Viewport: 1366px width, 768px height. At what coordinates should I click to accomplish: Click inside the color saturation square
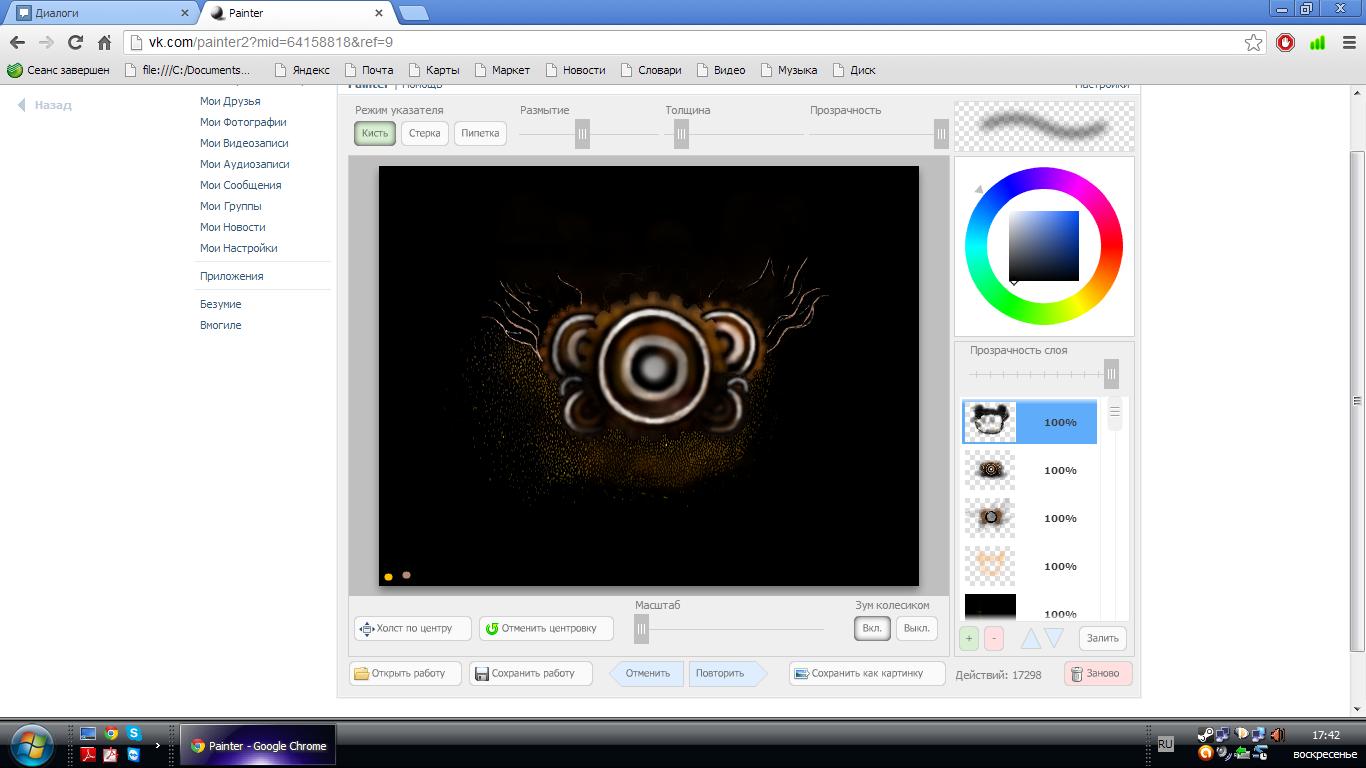pos(1043,246)
